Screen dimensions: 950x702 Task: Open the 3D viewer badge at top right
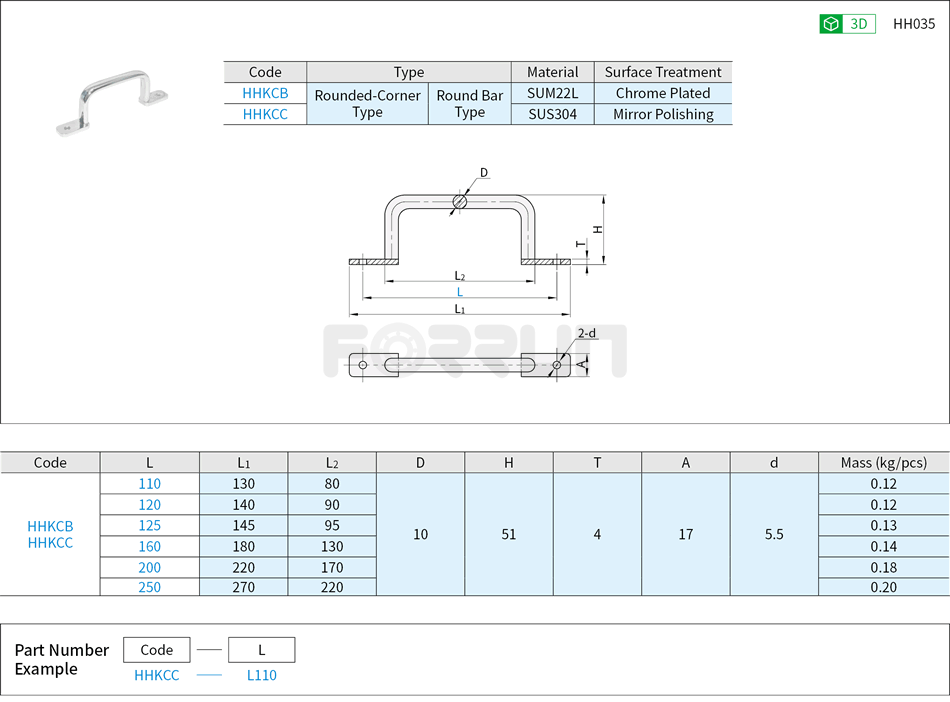(x=849, y=22)
